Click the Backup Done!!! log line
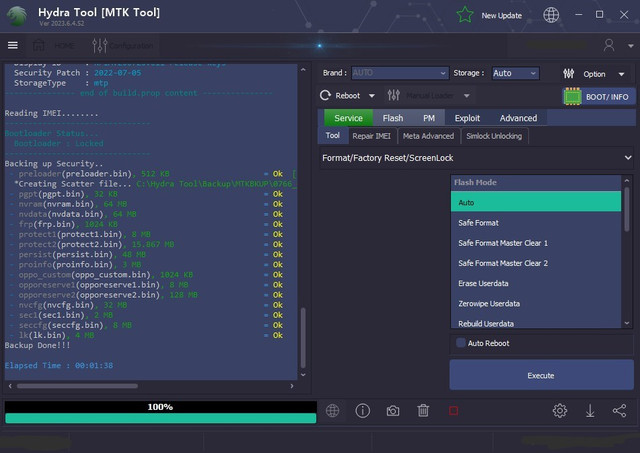This screenshot has height=453, width=640. [37, 345]
